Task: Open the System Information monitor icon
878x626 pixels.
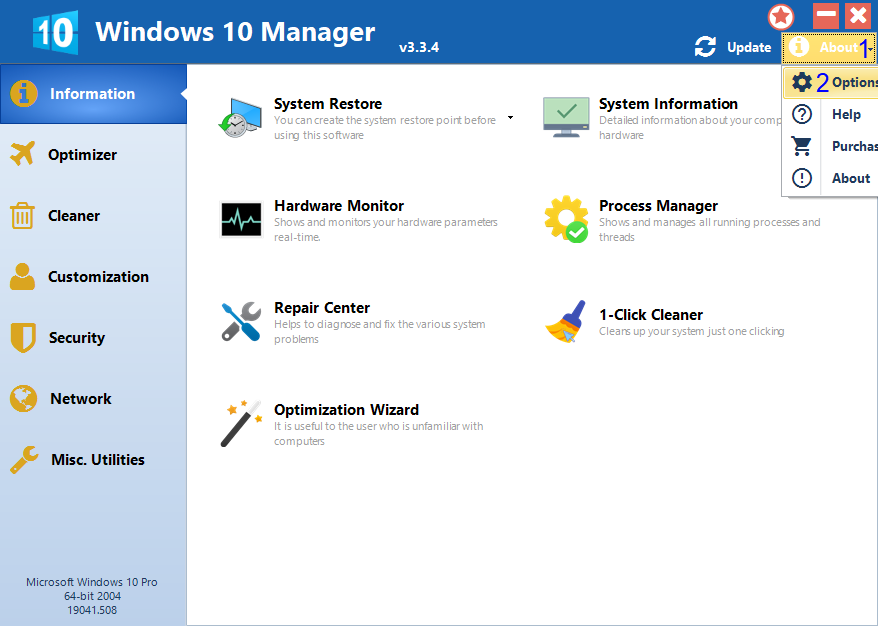Action: (566, 117)
